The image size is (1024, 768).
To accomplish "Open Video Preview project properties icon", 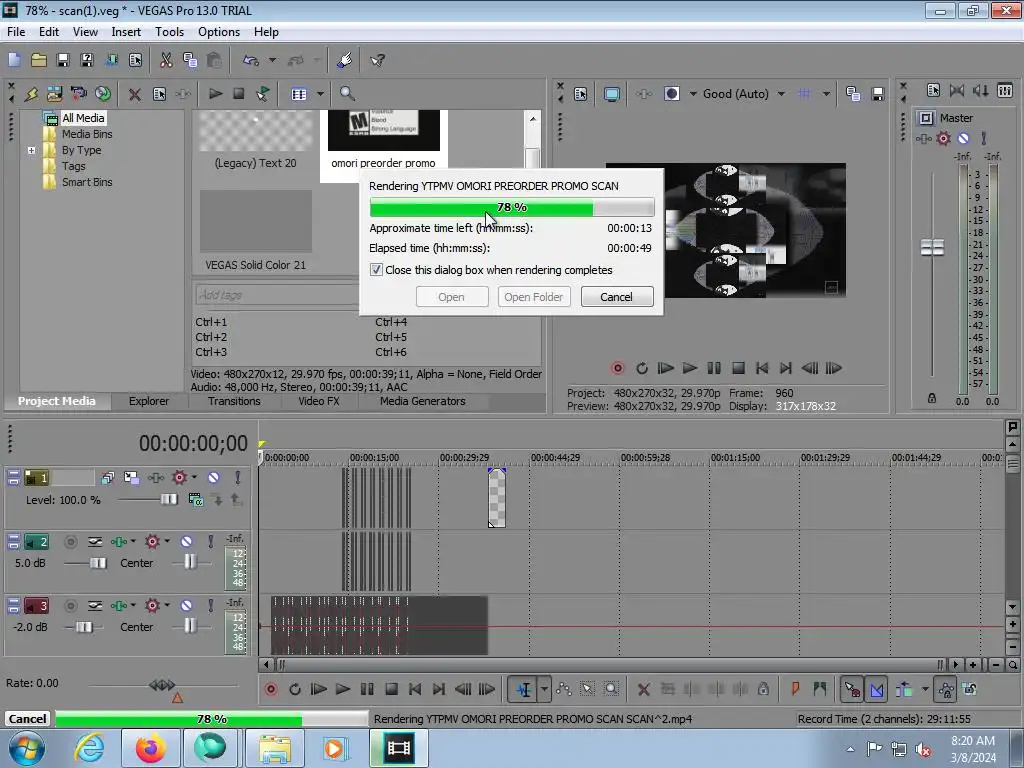I will (x=580, y=94).
